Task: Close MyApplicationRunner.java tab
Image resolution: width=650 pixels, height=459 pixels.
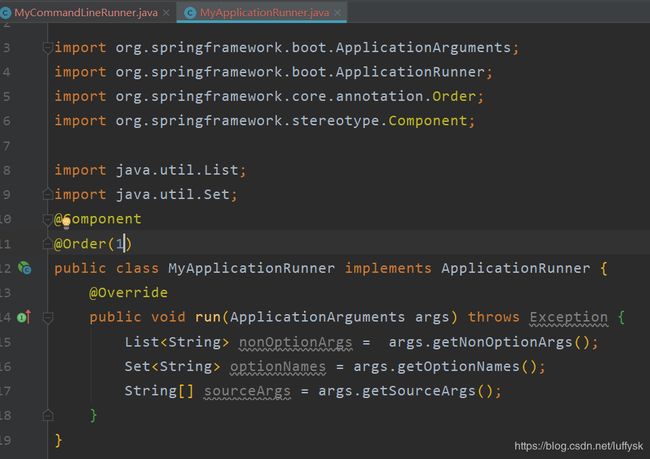Action: click(x=338, y=13)
